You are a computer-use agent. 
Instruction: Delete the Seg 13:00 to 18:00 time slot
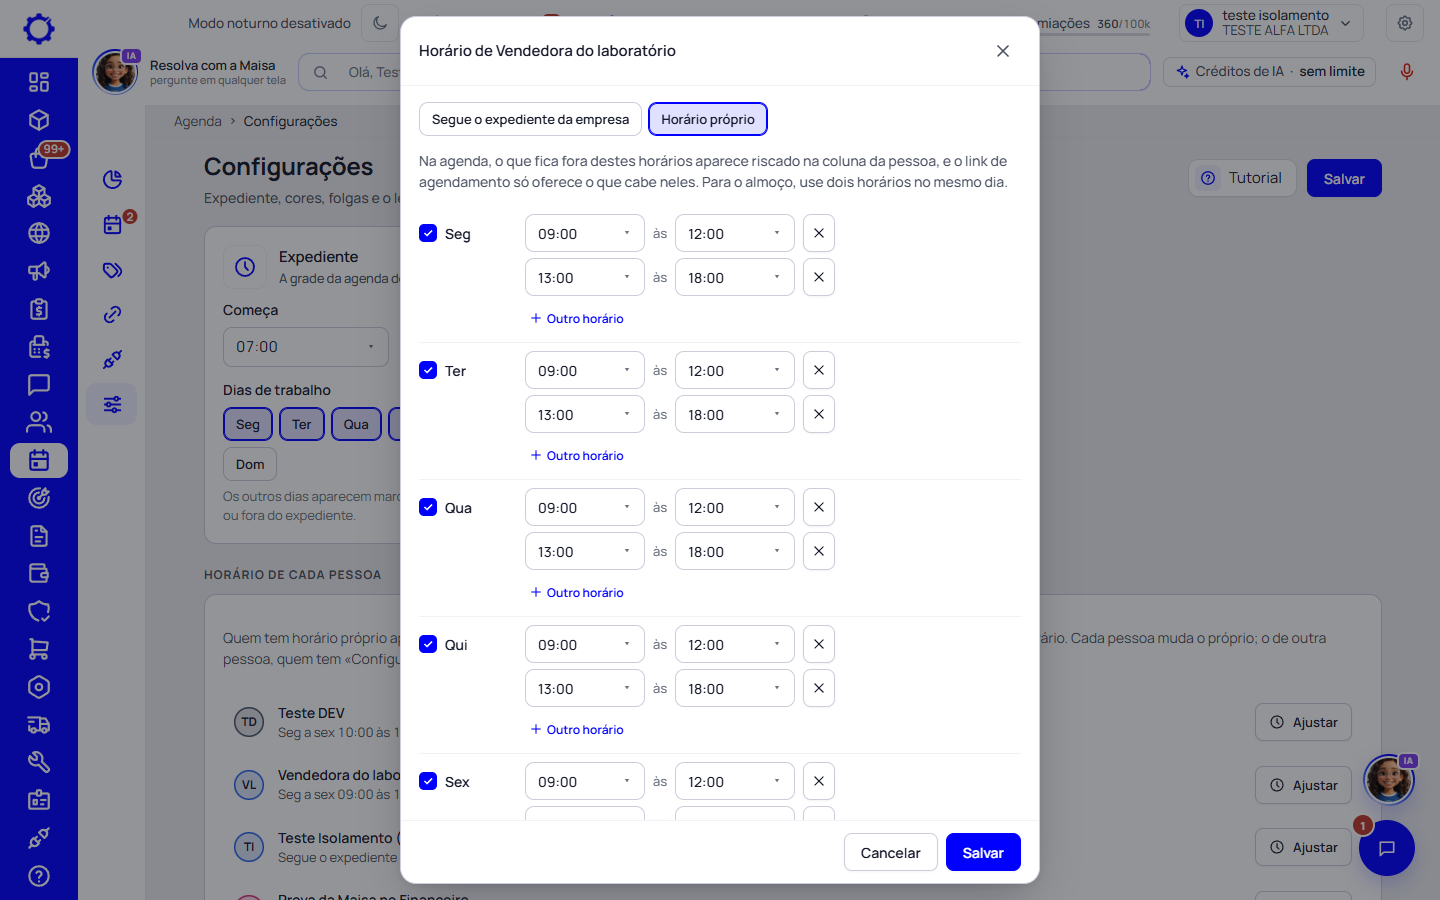(819, 277)
